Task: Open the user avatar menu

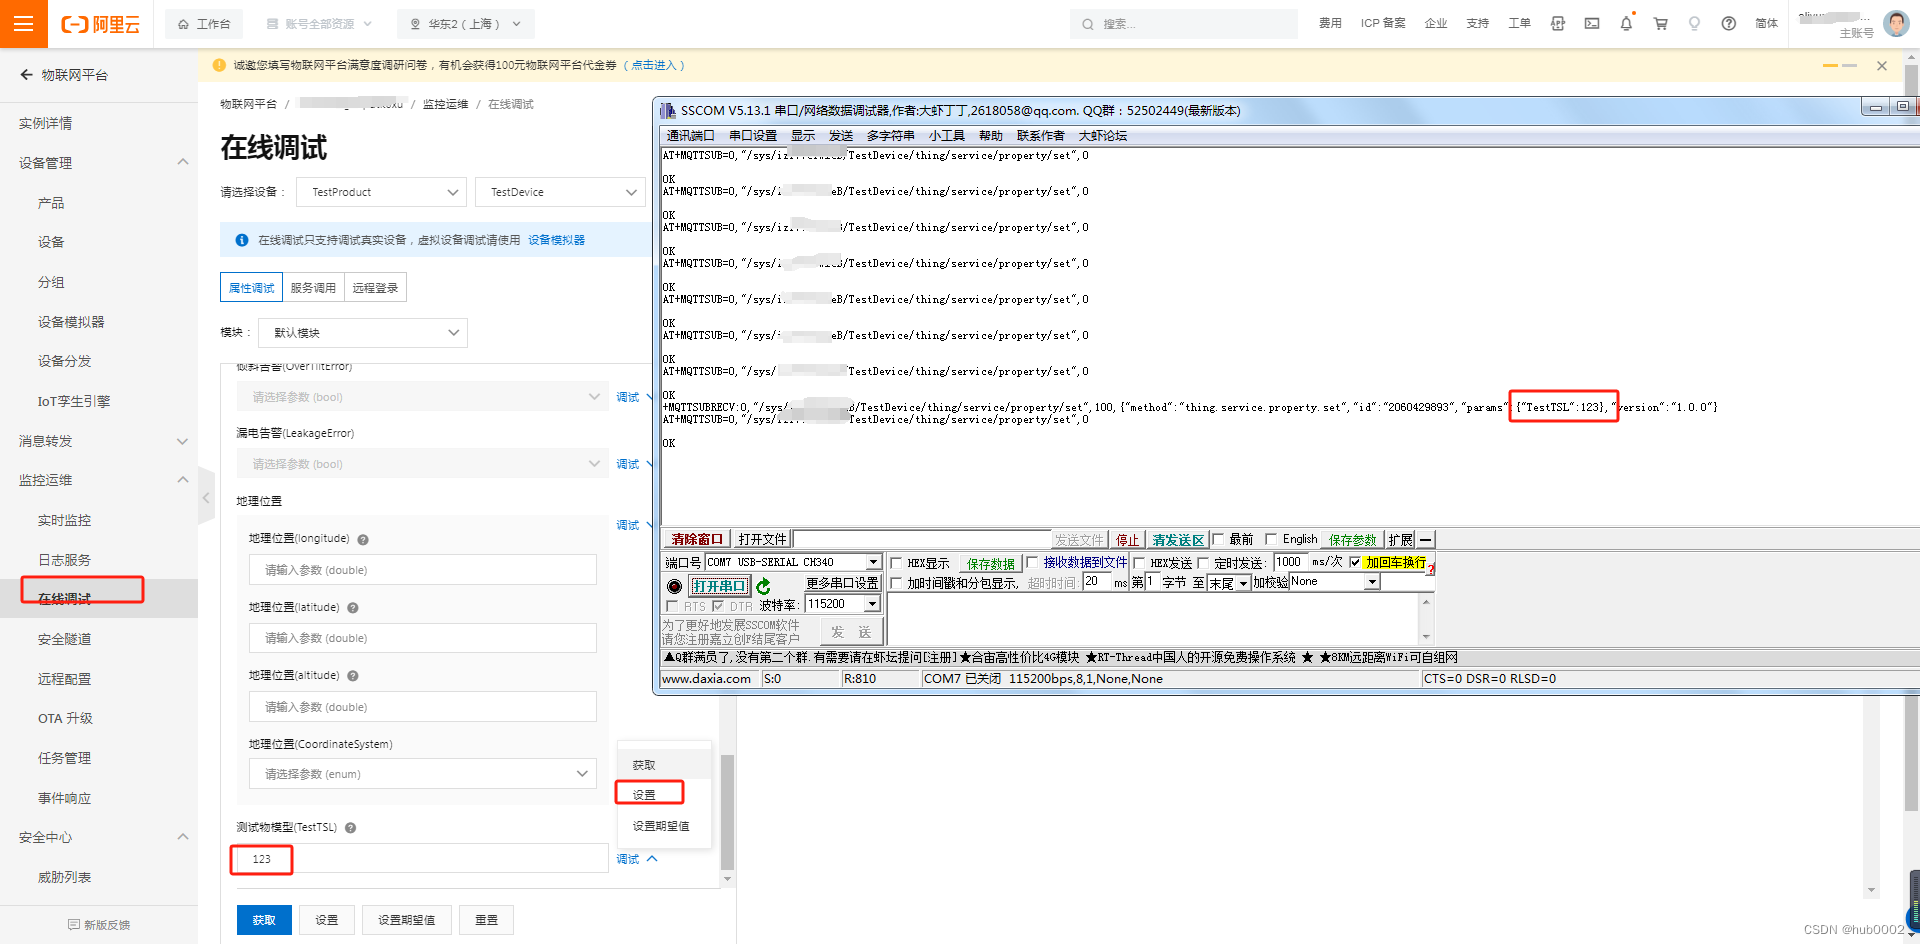Action: click(1896, 23)
